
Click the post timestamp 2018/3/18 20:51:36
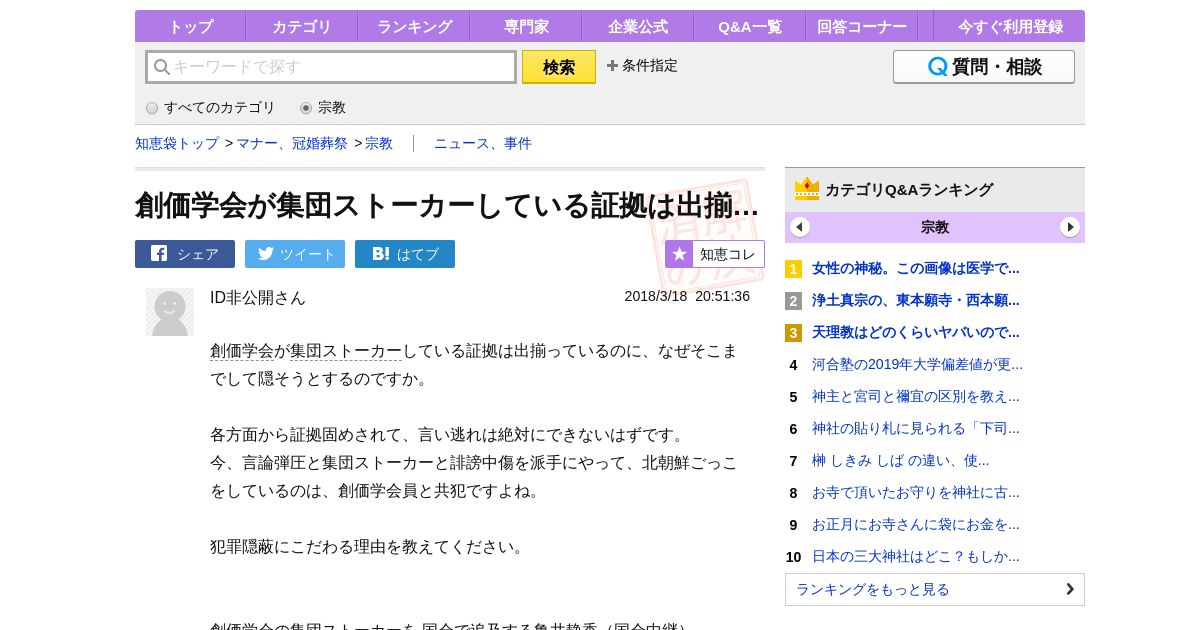687,296
